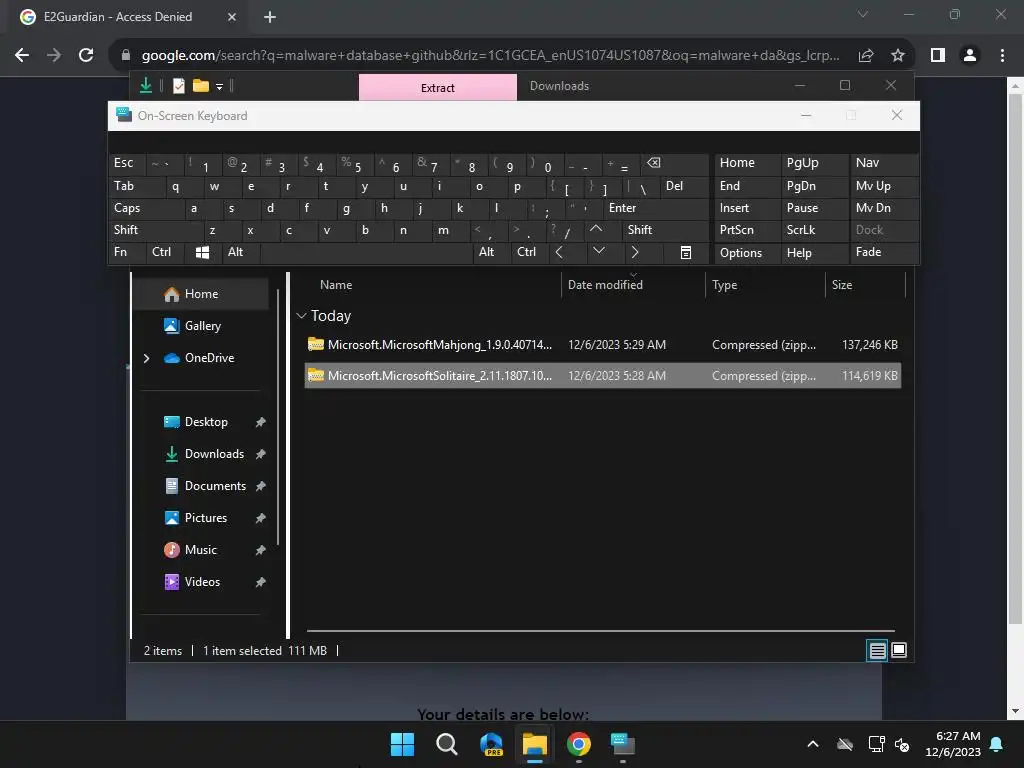This screenshot has width=1024, height=768.
Task: Toggle right Shift key on keyboard
Action: click(665, 231)
